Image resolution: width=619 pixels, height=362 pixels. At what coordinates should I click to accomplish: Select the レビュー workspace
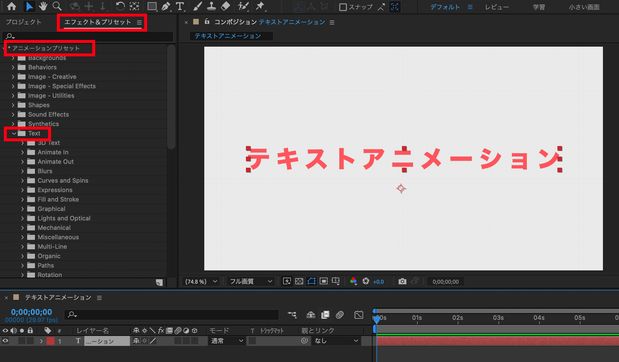point(497,7)
